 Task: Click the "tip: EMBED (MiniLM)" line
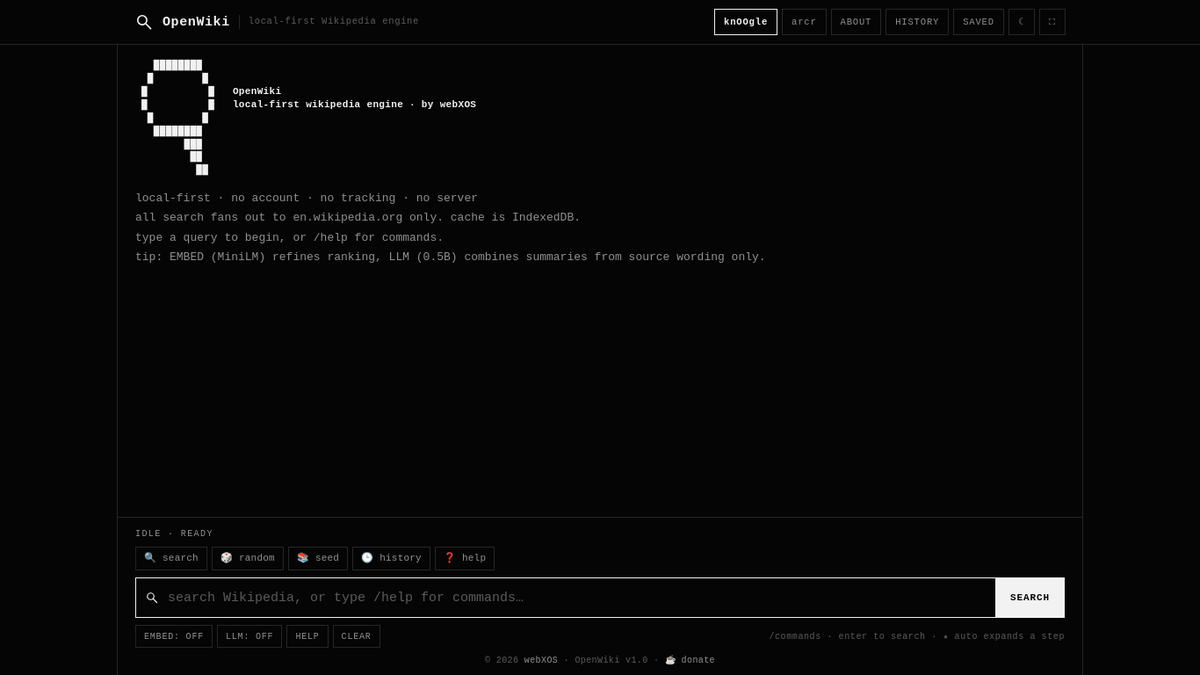click(450, 257)
